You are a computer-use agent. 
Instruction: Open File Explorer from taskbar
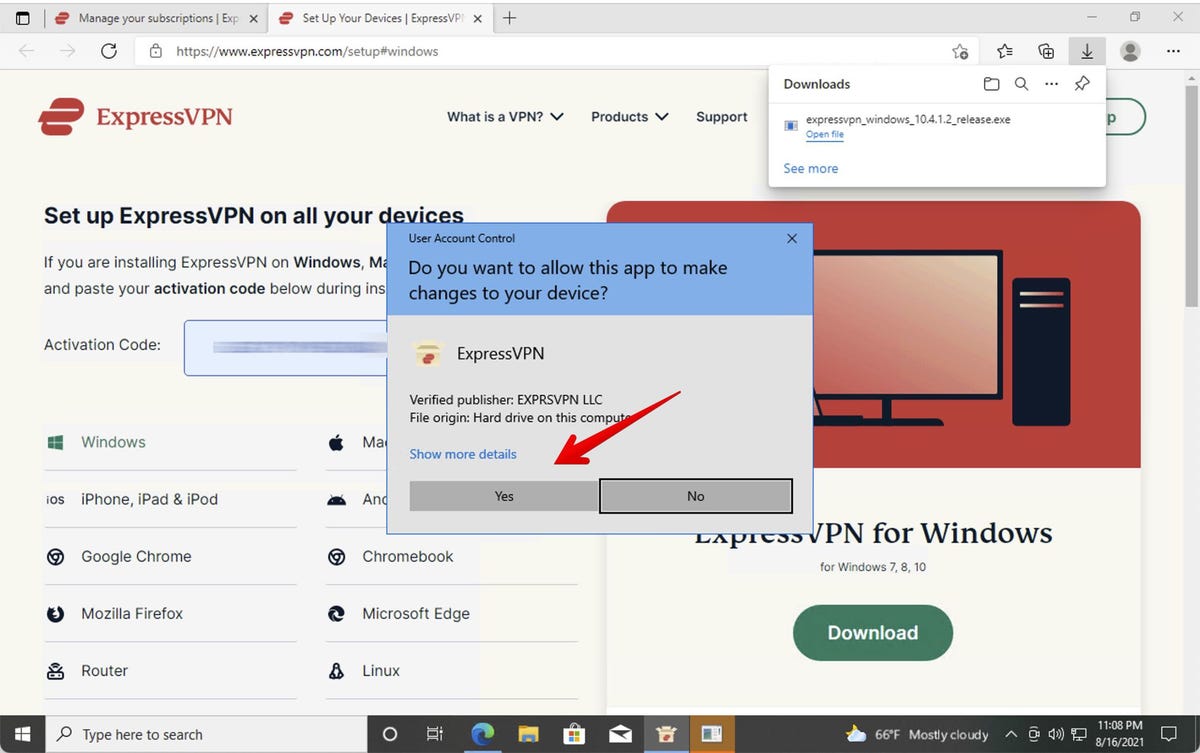pos(528,734)
